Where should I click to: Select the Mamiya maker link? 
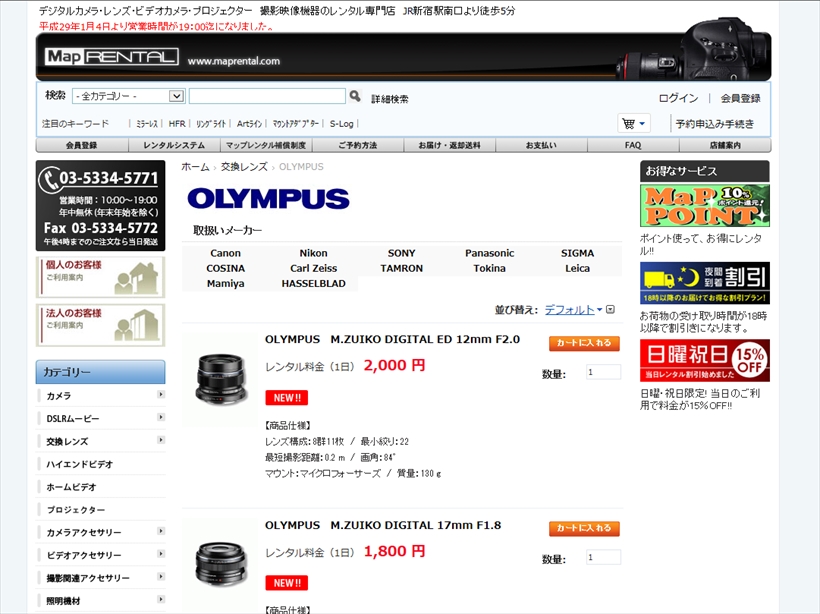(225, 283)
